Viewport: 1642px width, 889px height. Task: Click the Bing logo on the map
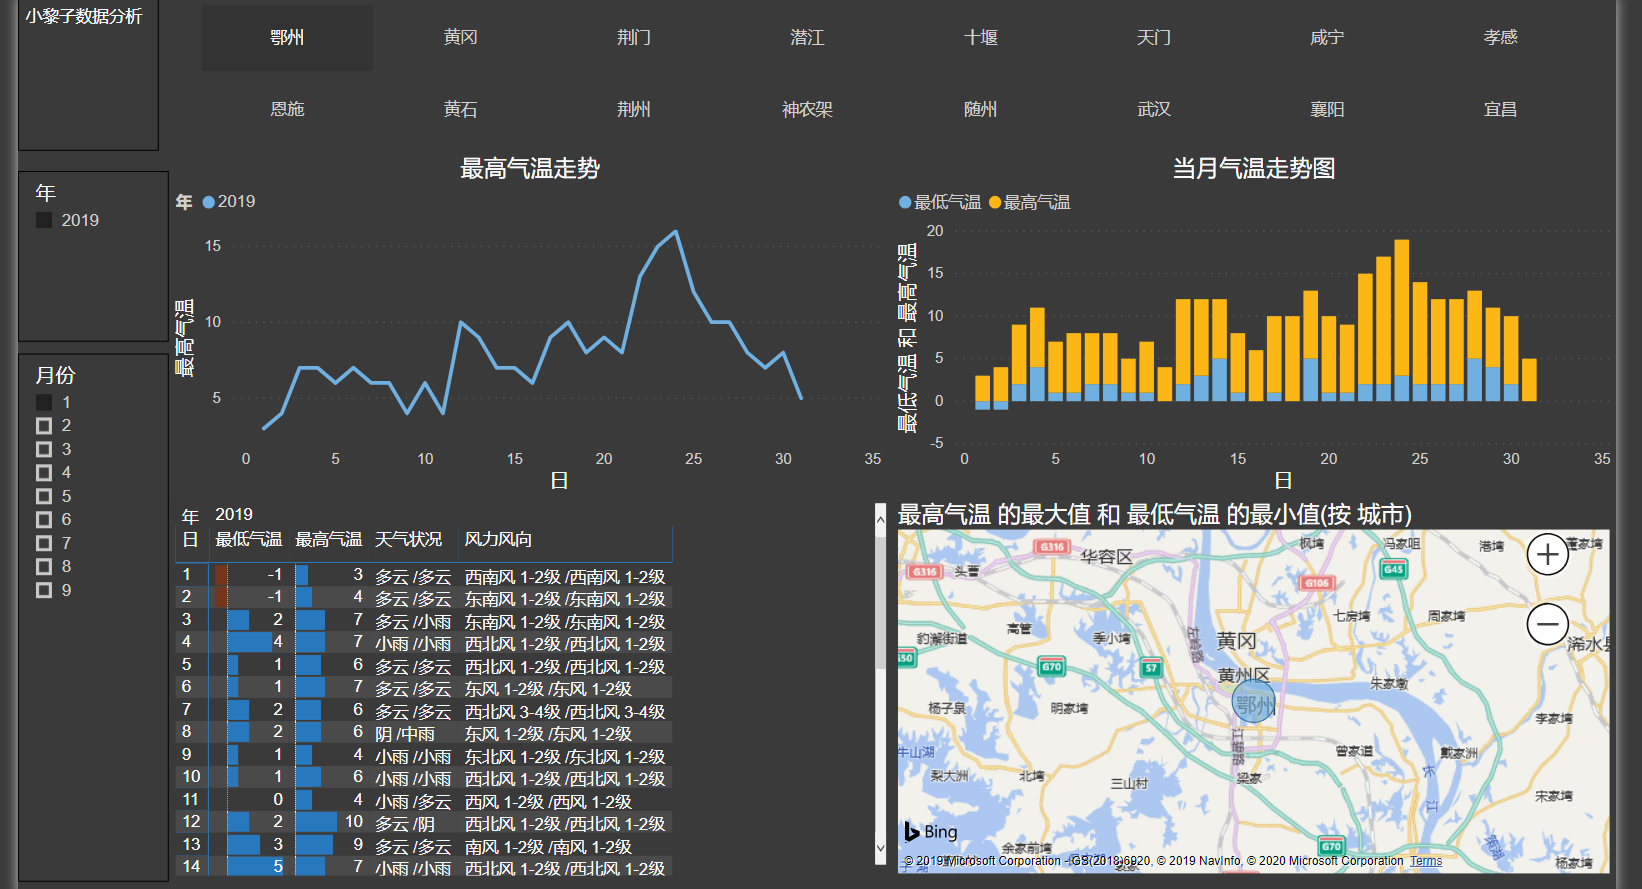(930, 831)
